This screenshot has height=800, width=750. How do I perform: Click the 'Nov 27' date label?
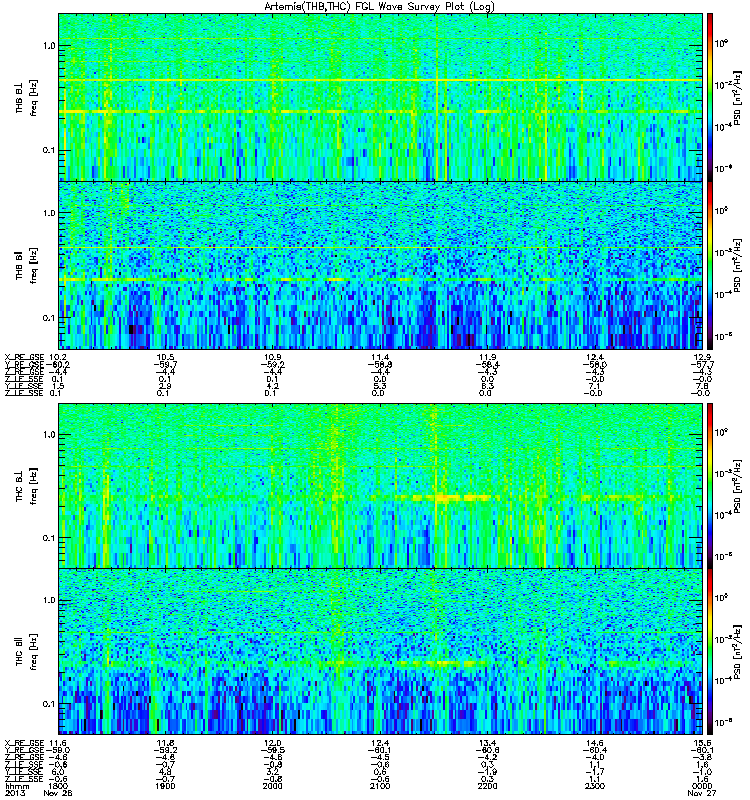(x=702, y=793)
